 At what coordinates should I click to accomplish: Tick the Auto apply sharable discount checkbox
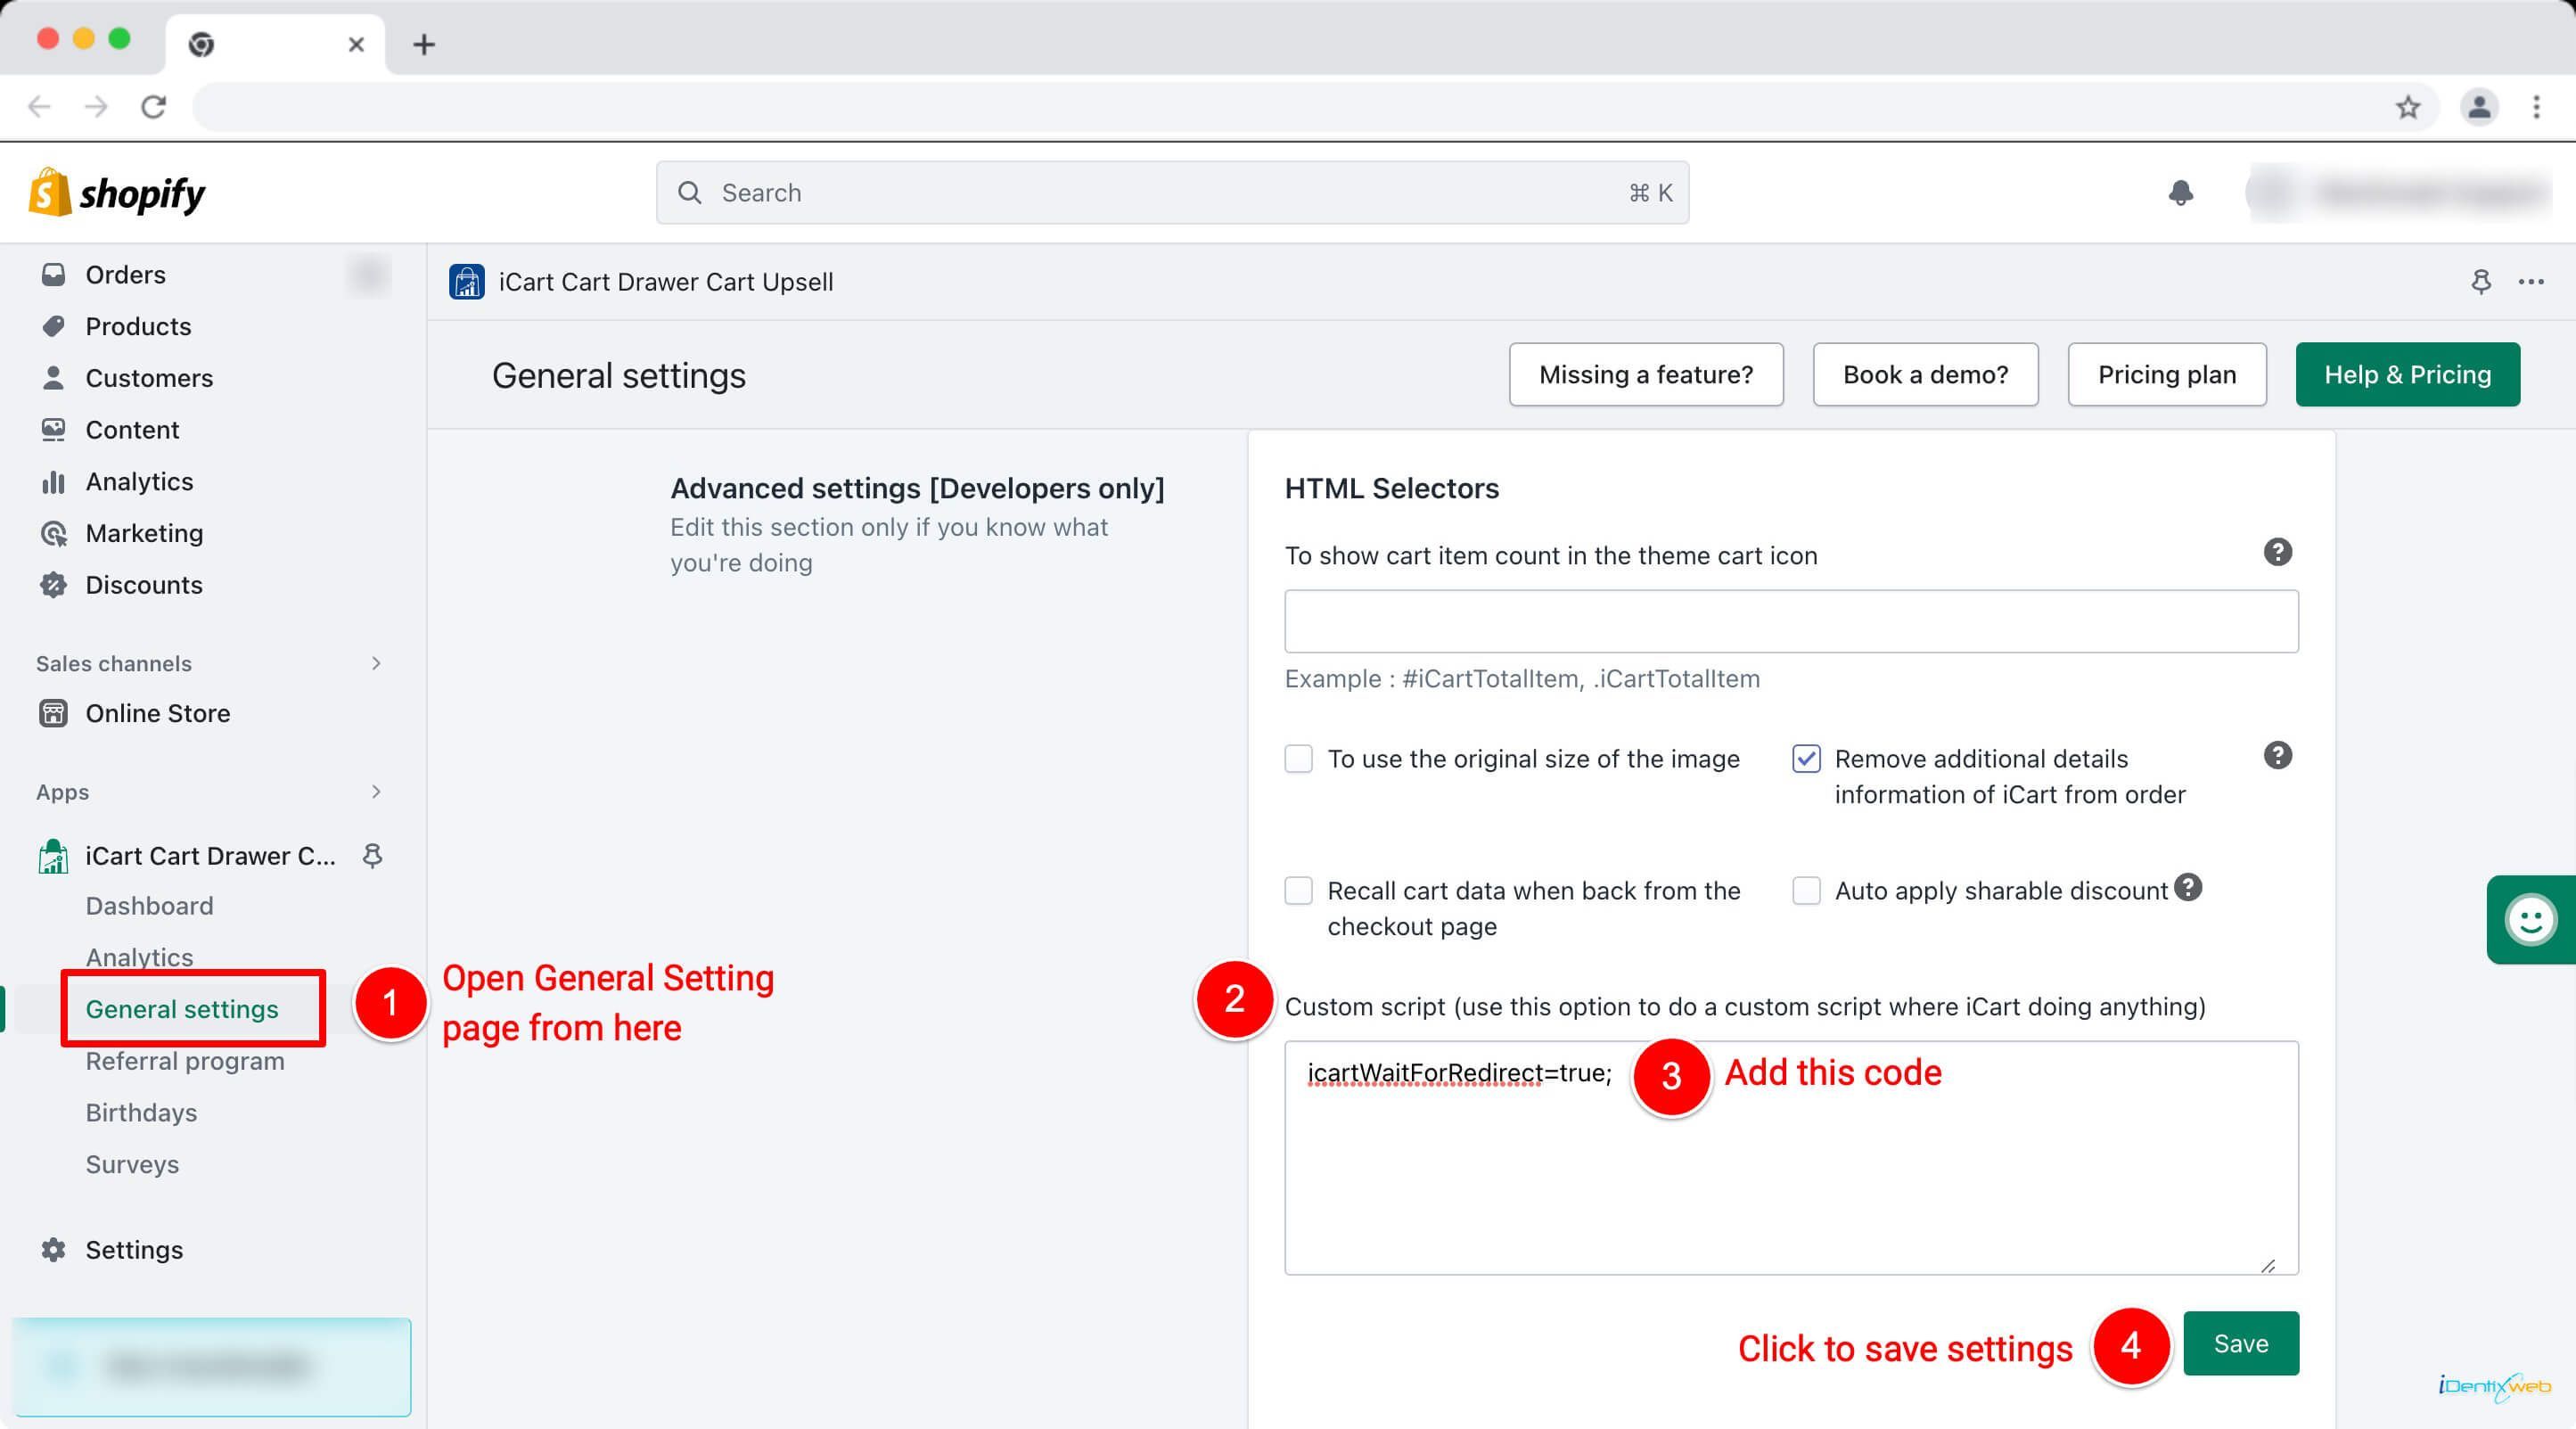coord(1806,891)
